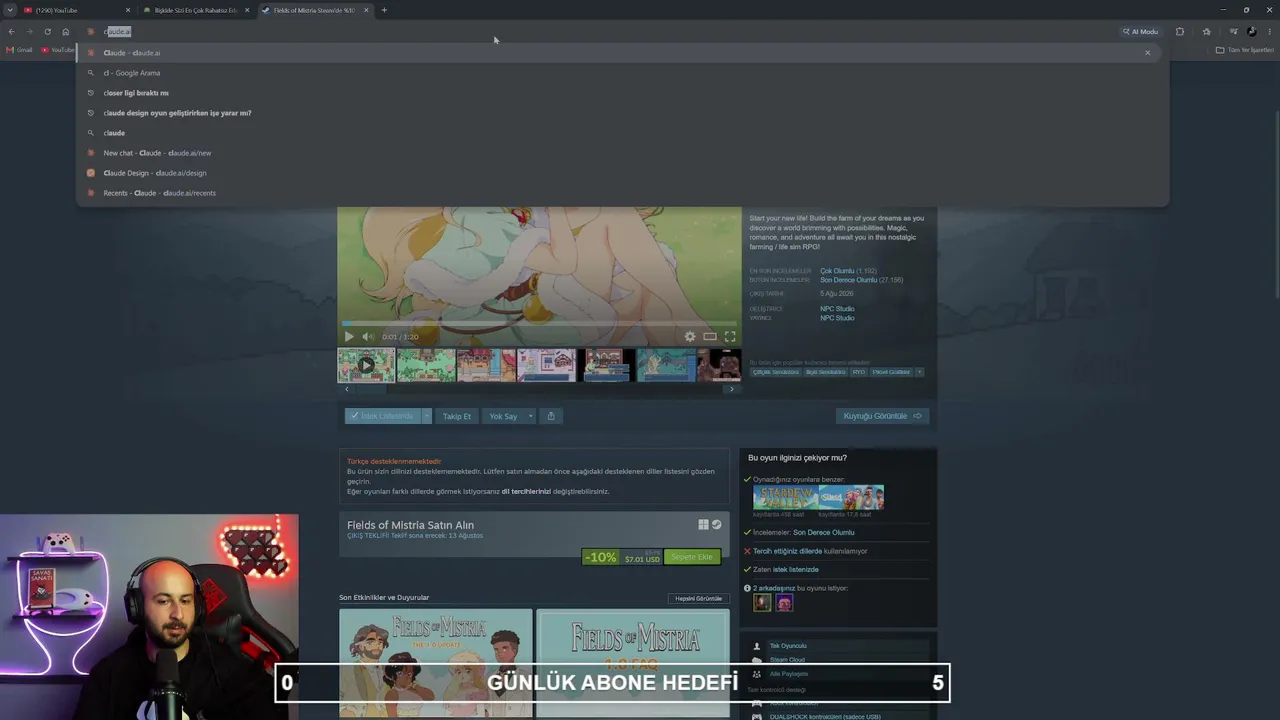The width and height of the screenshot is (1280, 720).
Task: Expand more tags with the plus button
Action: [x=919, y=372]
